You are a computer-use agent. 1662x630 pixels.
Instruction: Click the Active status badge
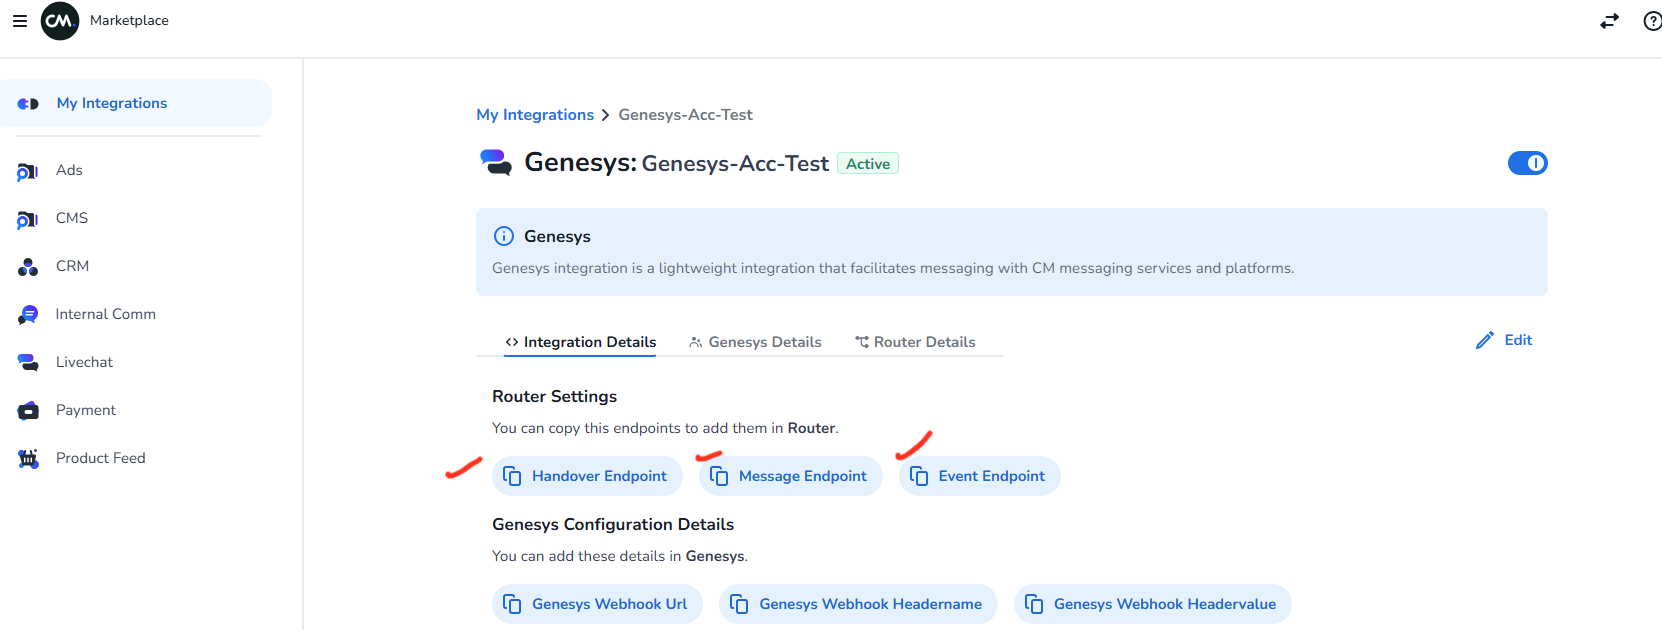click(x=868, y=164)
